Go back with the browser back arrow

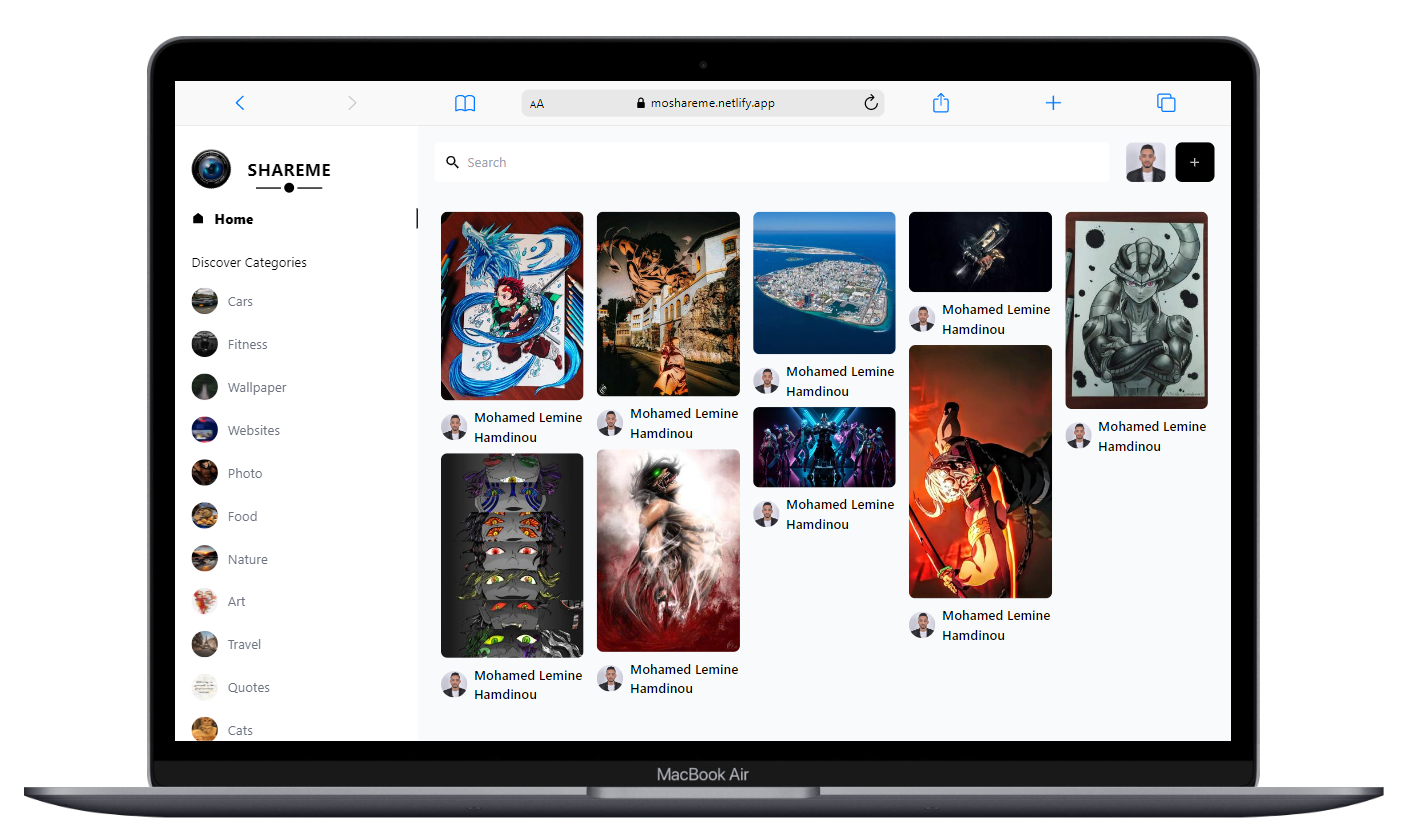240,103
